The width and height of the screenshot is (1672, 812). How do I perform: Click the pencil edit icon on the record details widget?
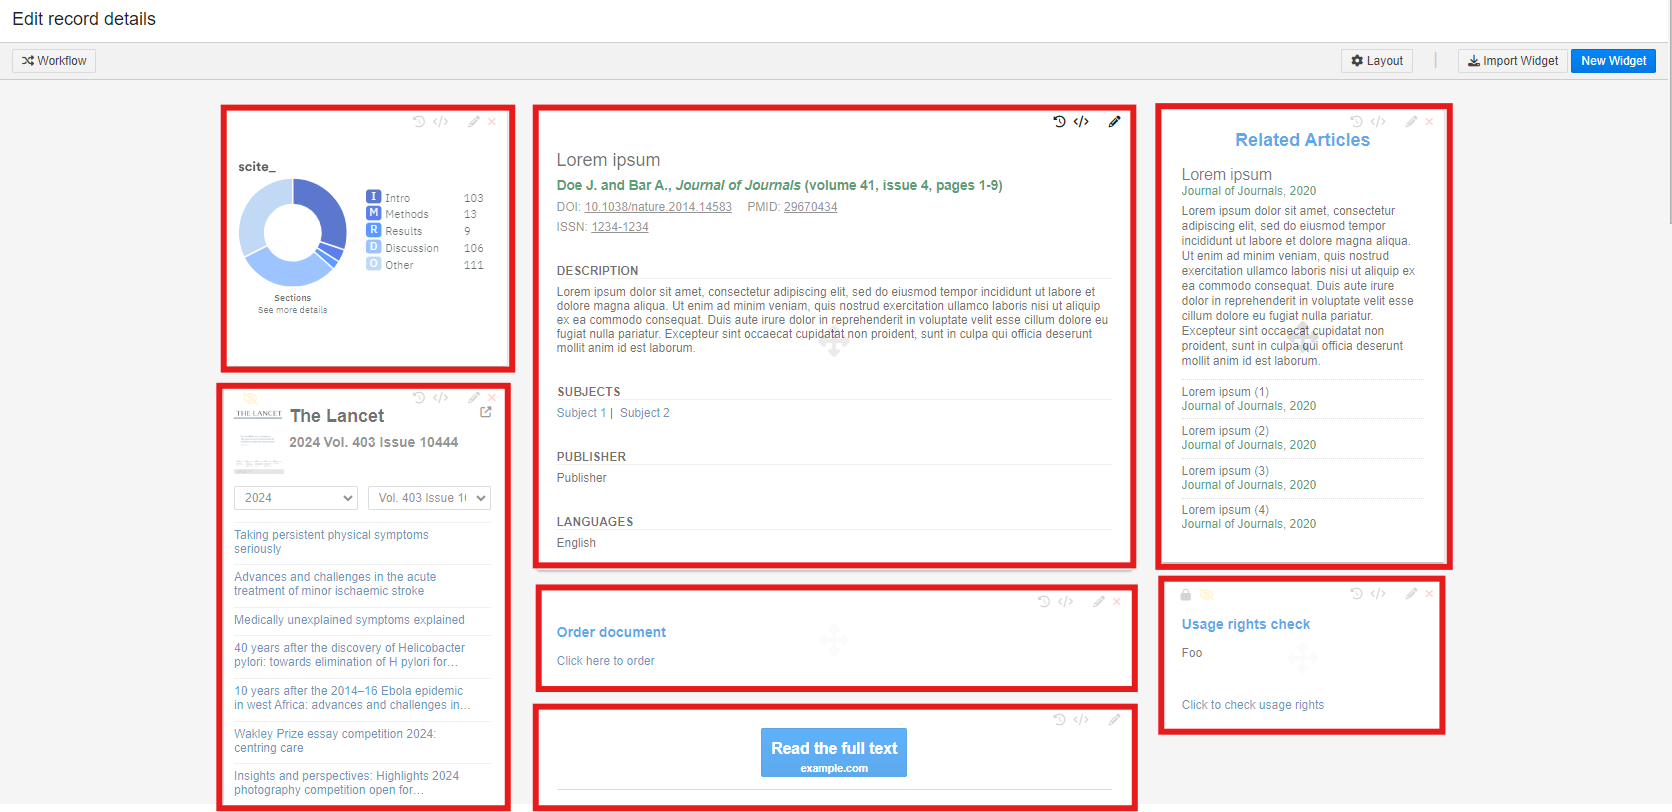pyautogui.click(x=1114, y=122)
